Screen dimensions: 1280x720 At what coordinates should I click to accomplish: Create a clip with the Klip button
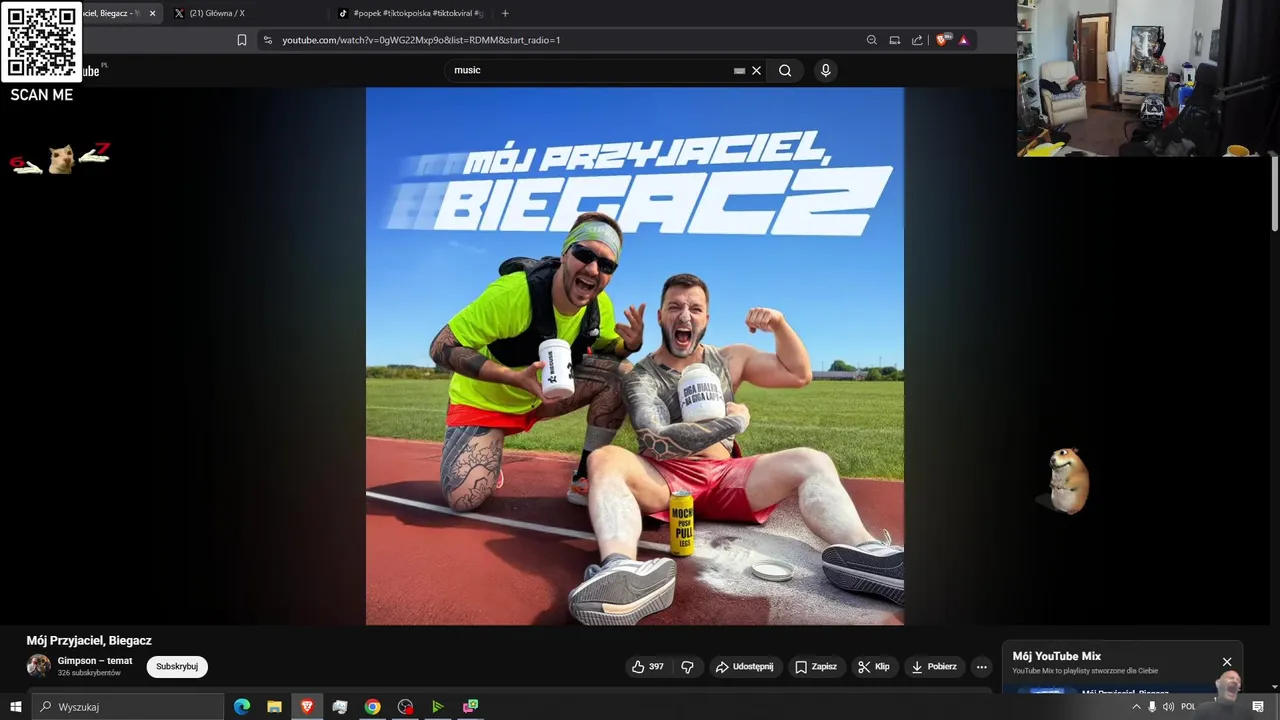click(873, 667)
